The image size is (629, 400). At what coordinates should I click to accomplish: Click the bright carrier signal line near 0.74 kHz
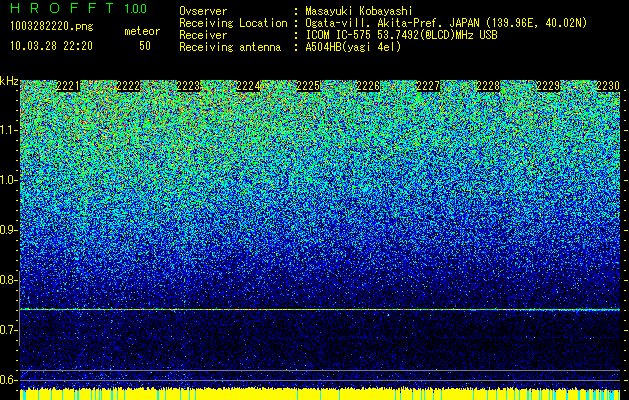click(x=320, y=309)
